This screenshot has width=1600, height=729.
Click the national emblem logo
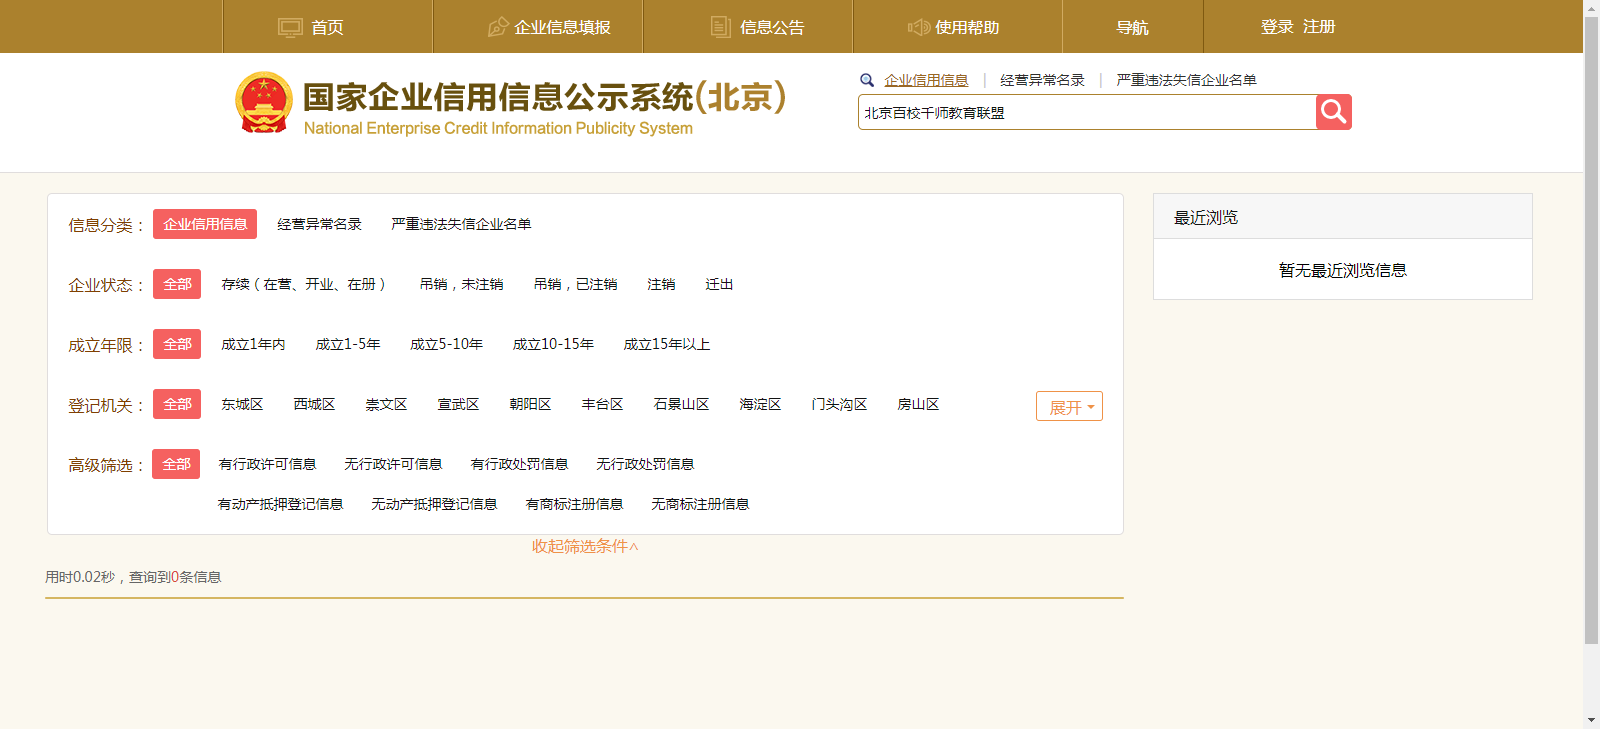264,103
